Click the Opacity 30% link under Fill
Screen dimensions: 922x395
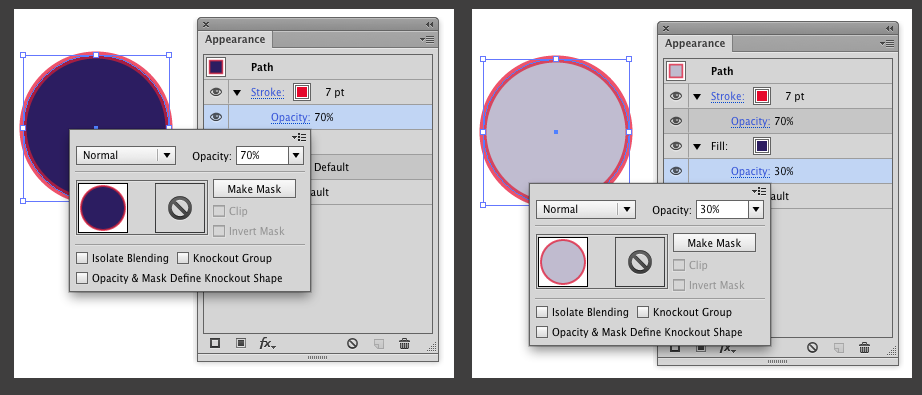pyautogui.click(x=750, y=172)
